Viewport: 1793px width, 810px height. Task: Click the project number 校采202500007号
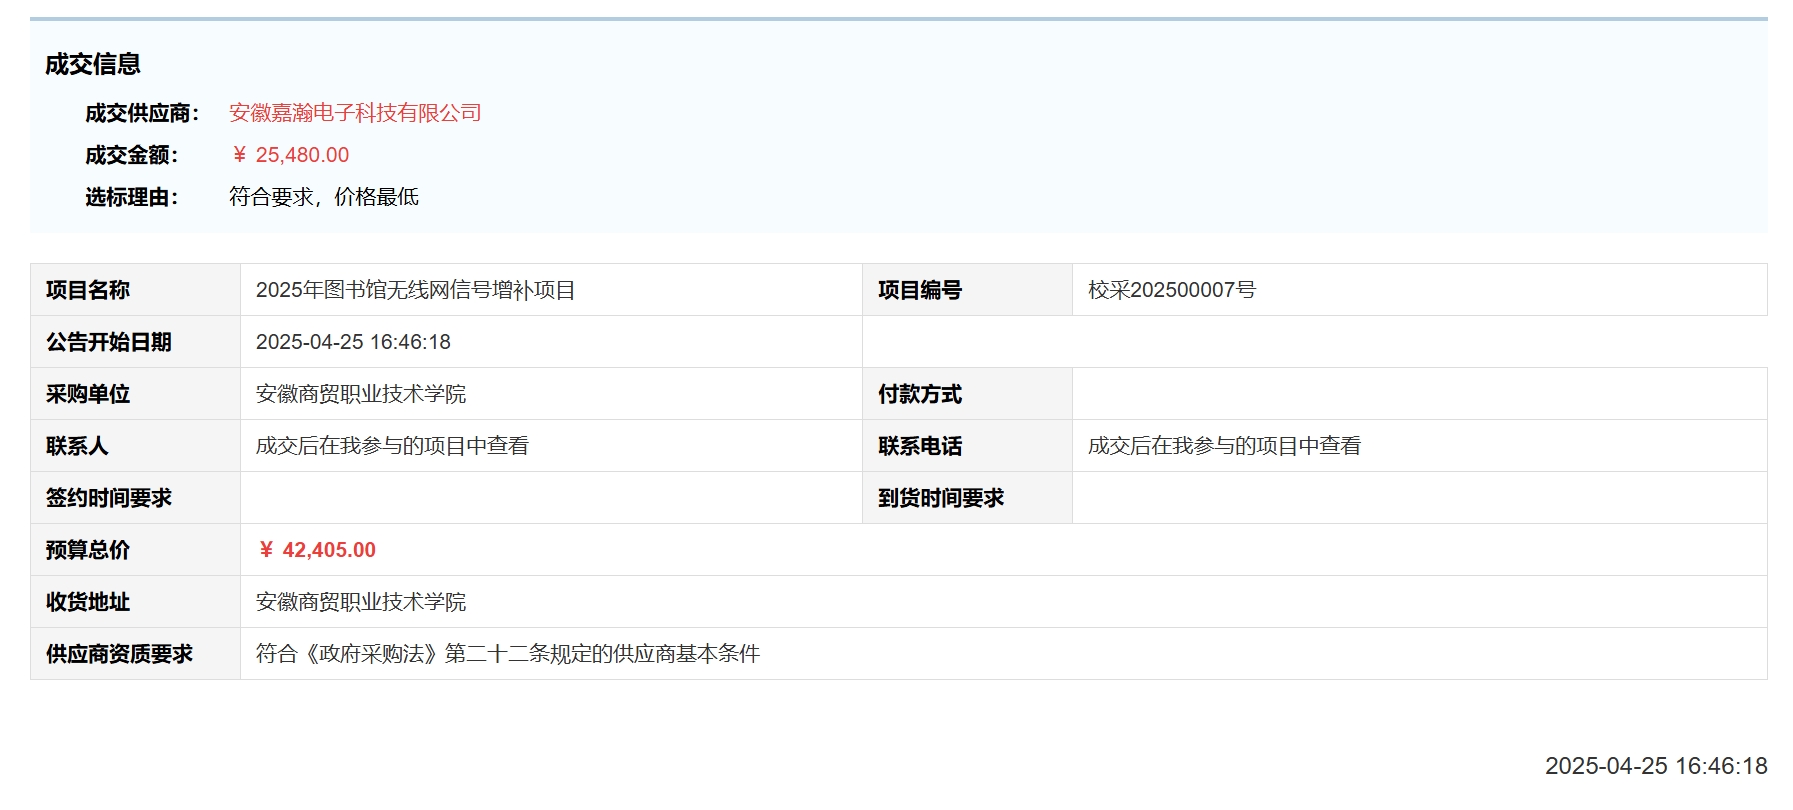coord(1171,290)
